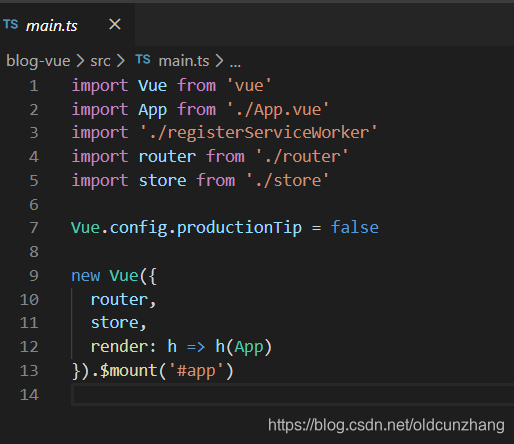Click the App identifier in h(App)
The height and width of the screenshot is (444, 514).
(x=249, y=348)
